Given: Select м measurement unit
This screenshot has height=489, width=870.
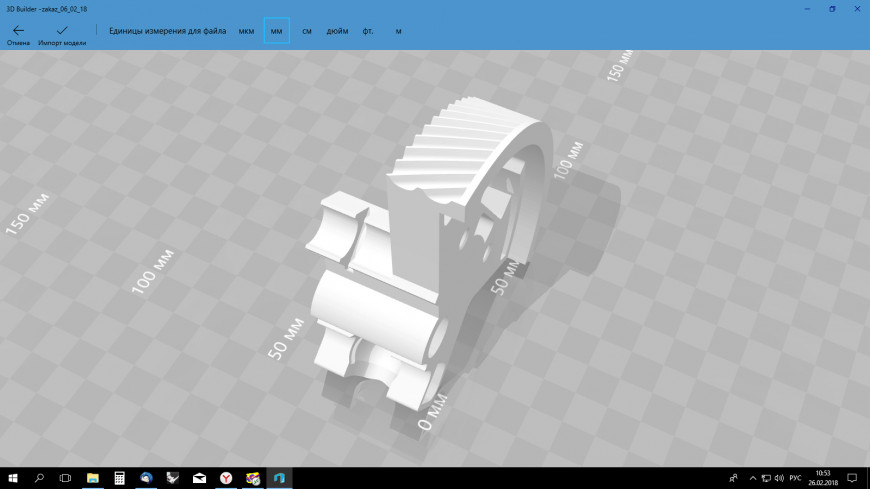Looking at the screenshot, I should click(x=398, y=31).
